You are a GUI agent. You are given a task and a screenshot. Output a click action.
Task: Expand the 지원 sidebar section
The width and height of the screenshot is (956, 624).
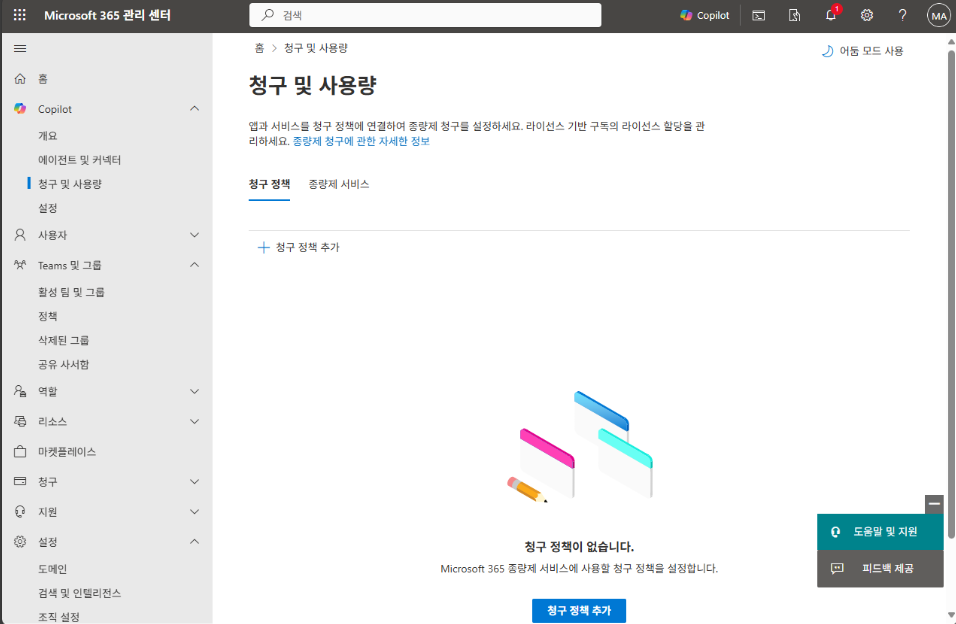pyautogui.click(x=194, y=512)
